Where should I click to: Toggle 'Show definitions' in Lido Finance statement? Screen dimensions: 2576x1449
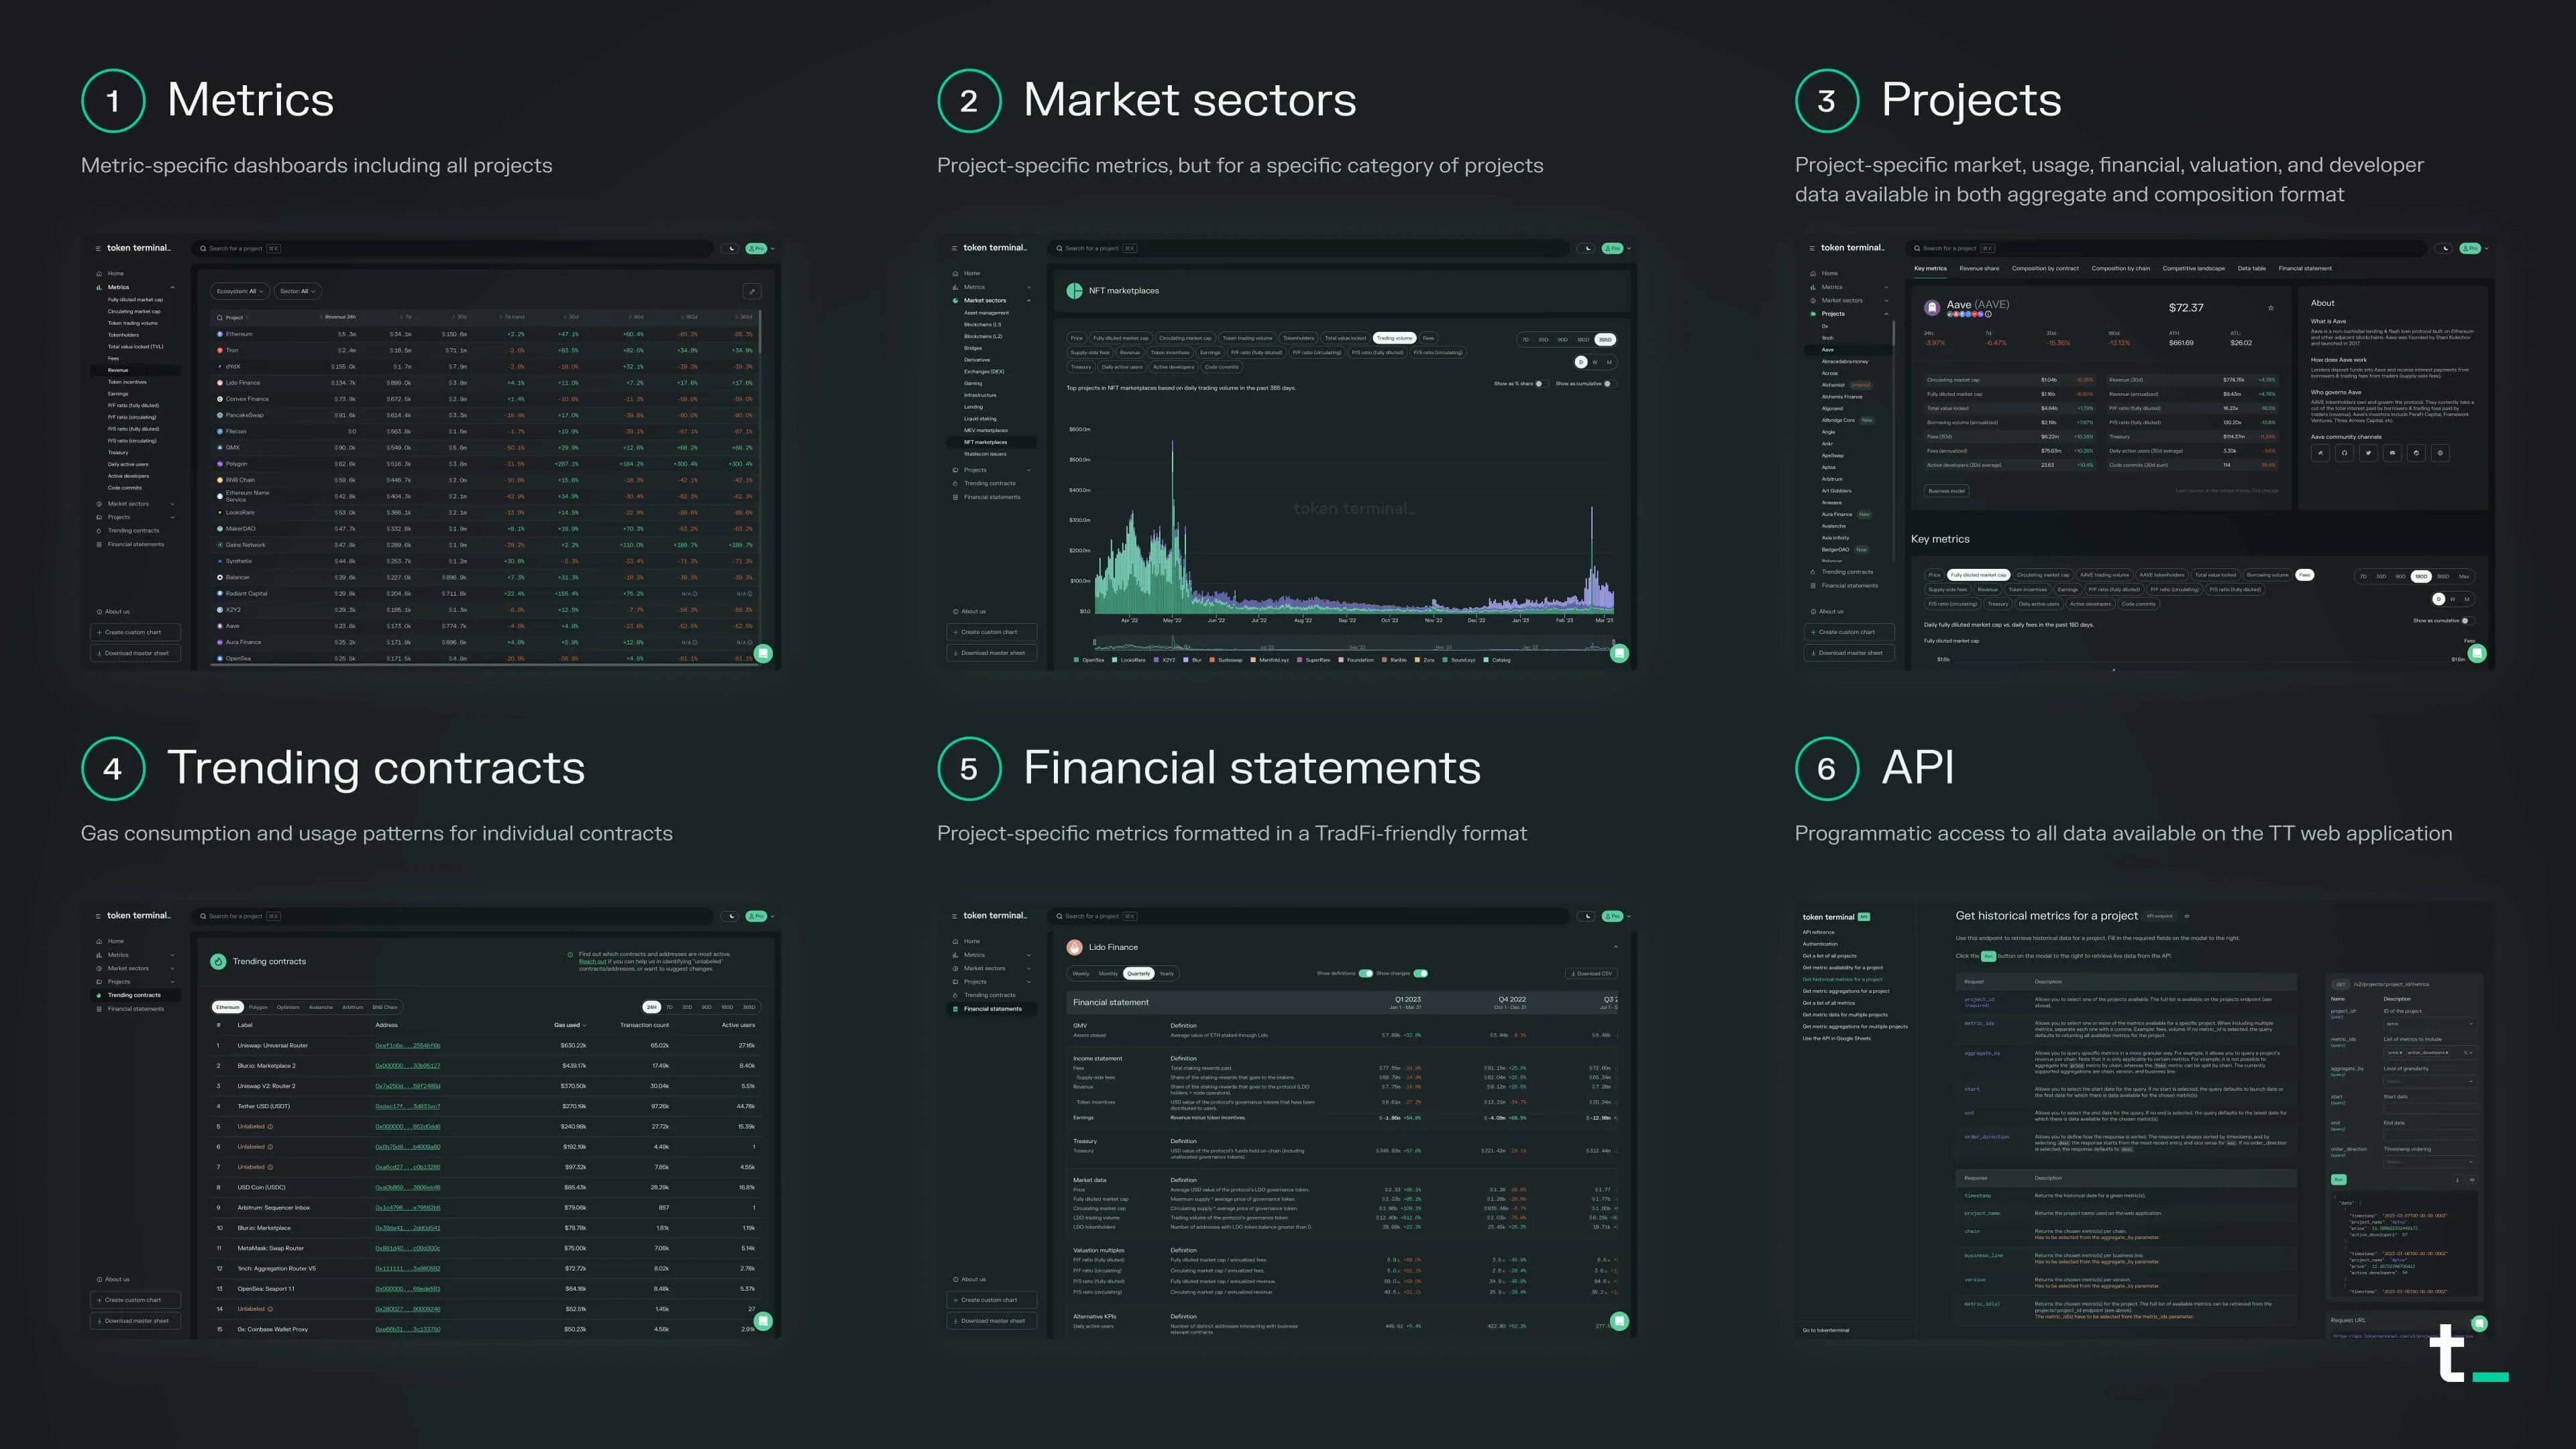1365,973
